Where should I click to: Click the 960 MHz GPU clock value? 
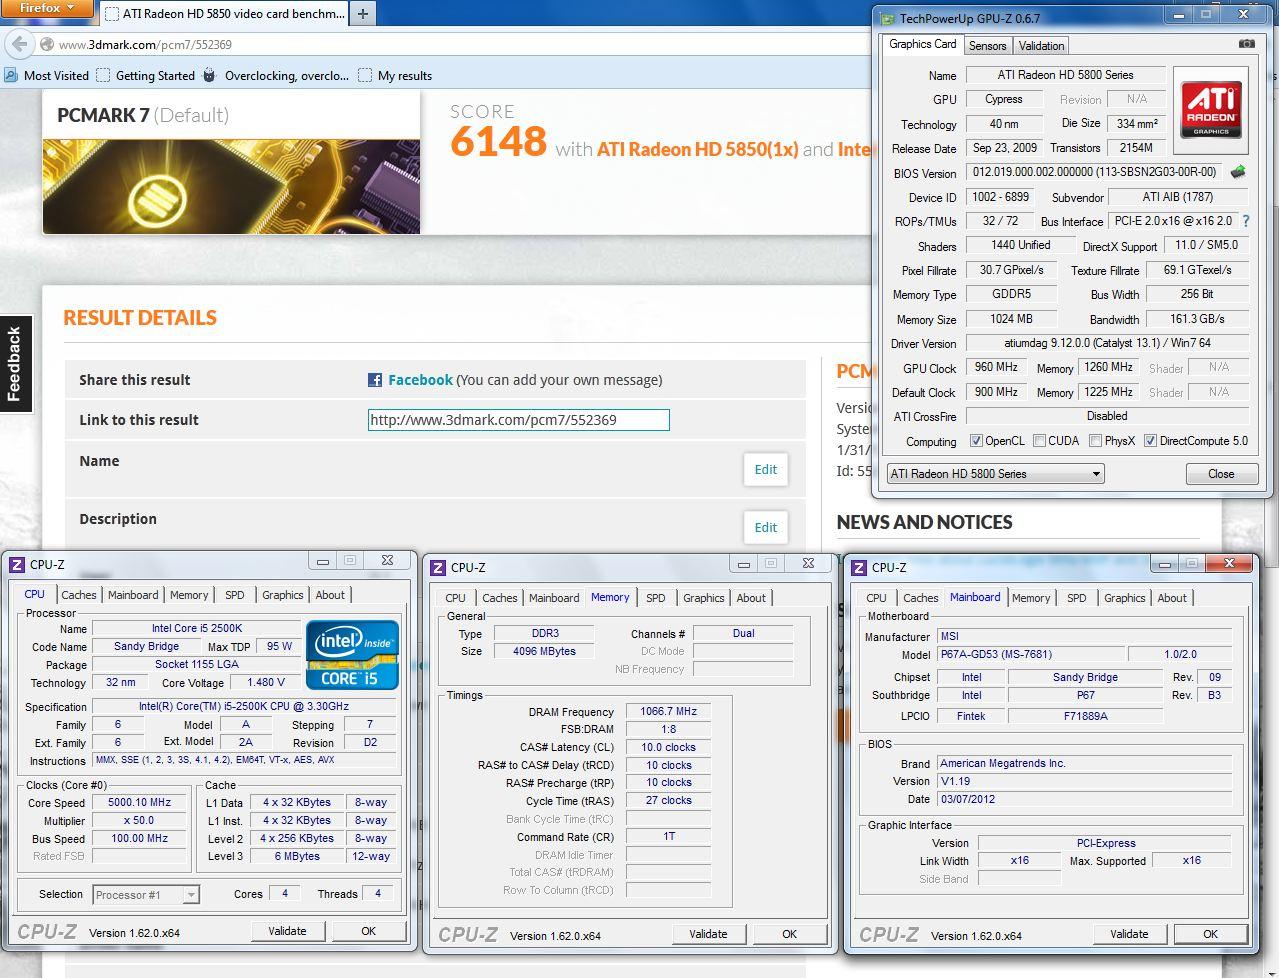995,367
